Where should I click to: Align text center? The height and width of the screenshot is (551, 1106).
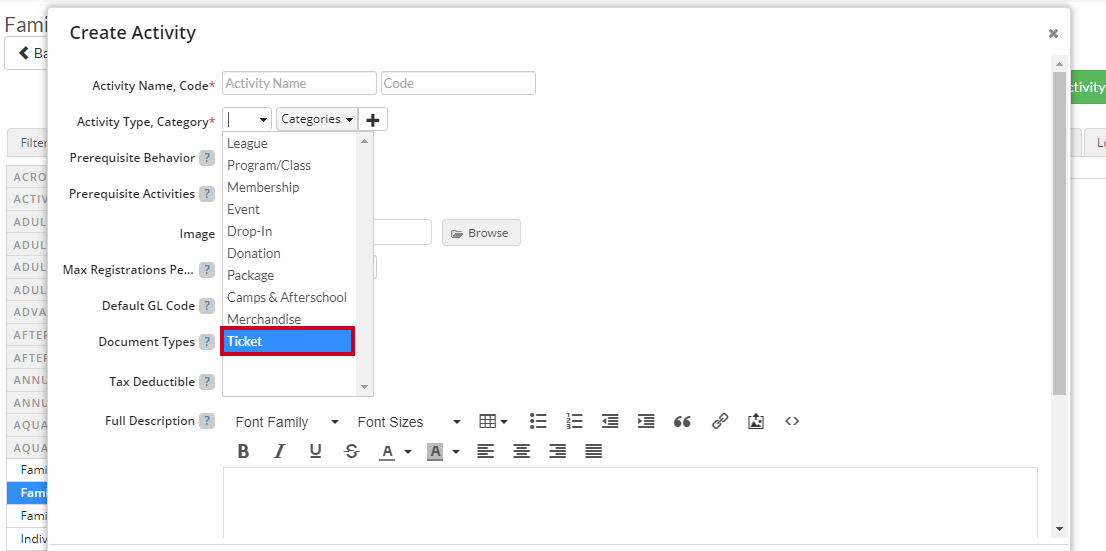pyautogui.click(x=521, y=451)
